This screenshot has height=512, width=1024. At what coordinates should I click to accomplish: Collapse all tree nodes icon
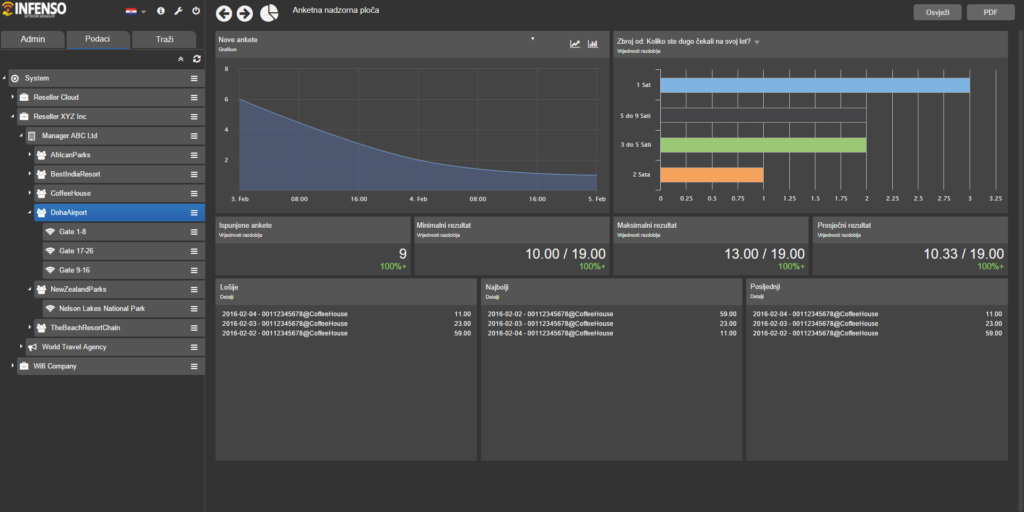[x=181, y=59]
